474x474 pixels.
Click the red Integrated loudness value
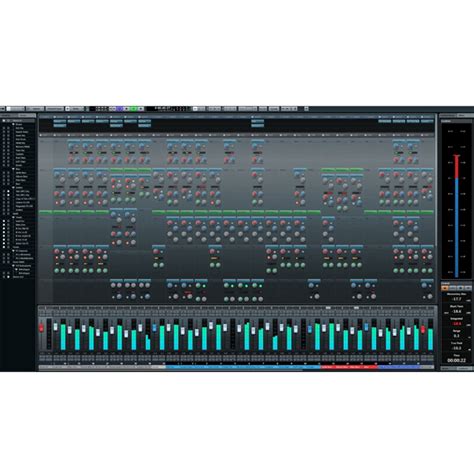tap(456, 324)
